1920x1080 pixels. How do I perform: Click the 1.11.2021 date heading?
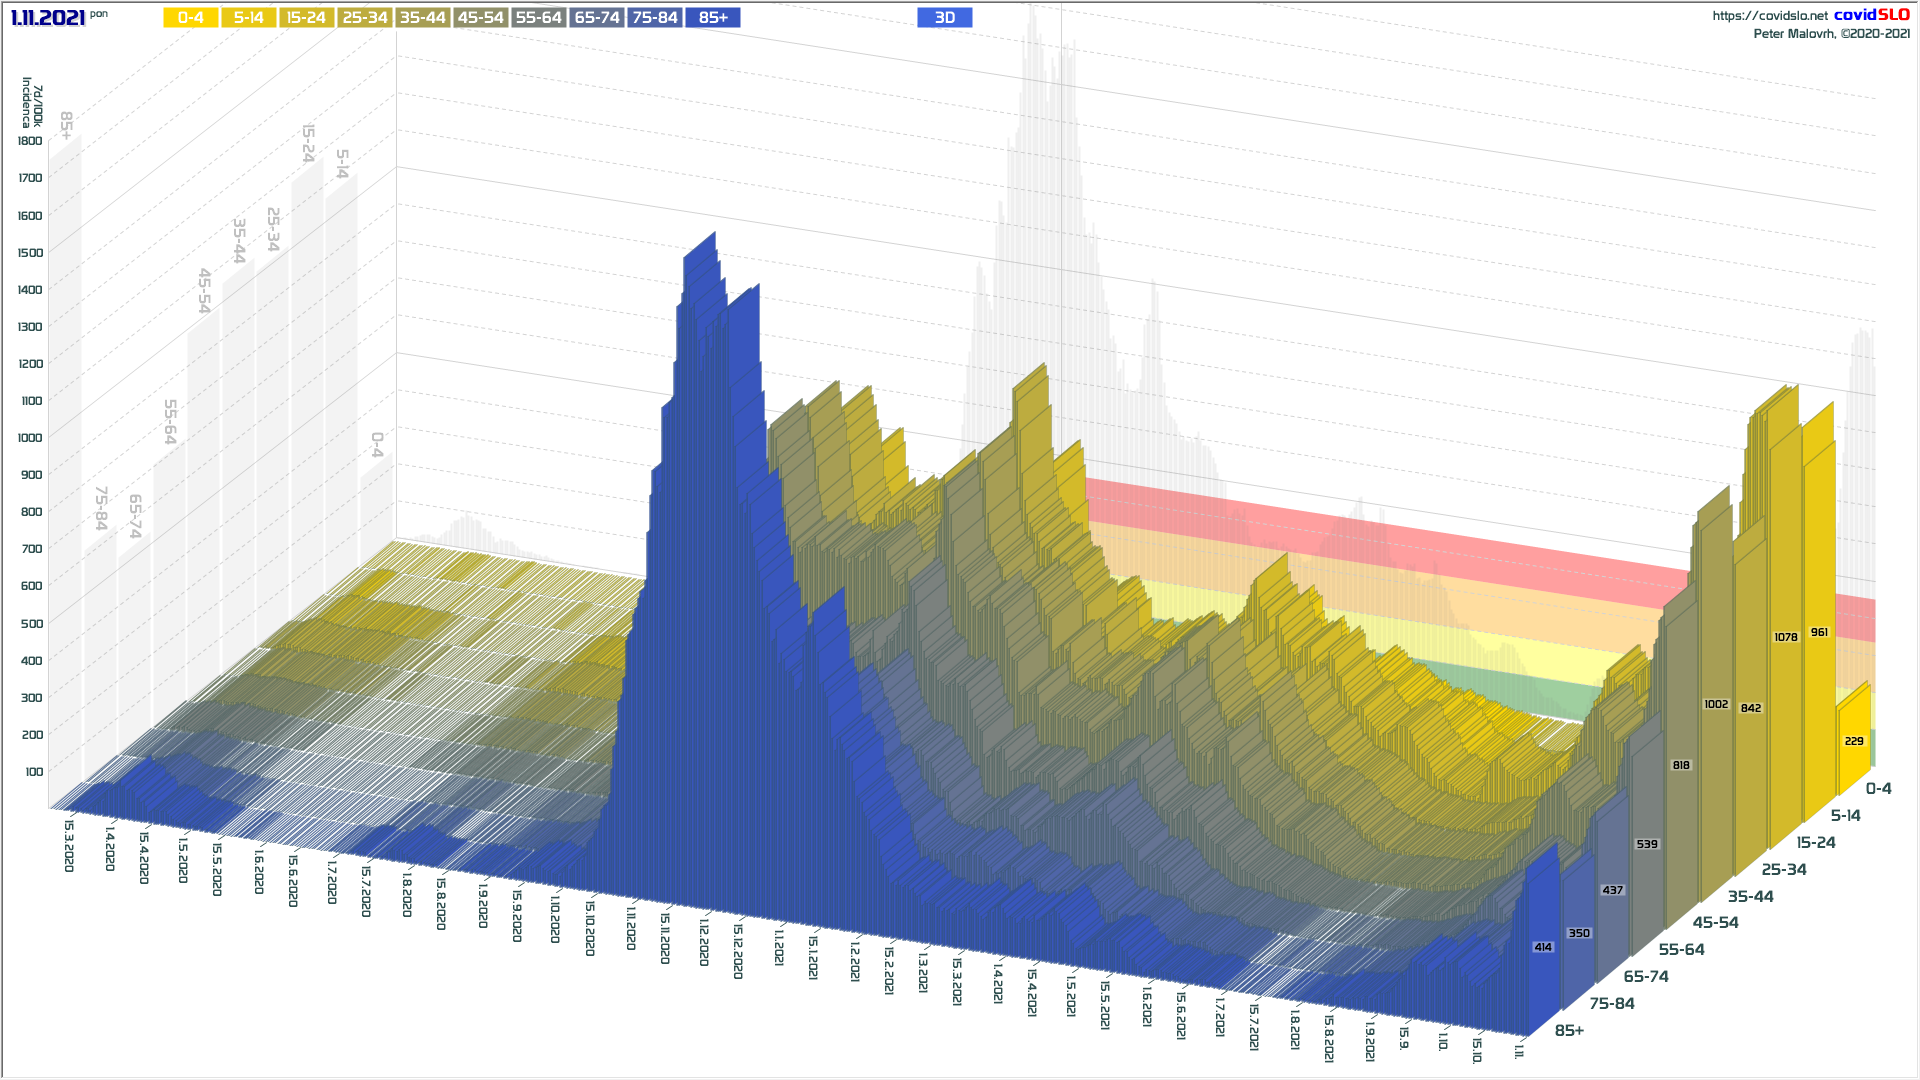click(47, 17)
